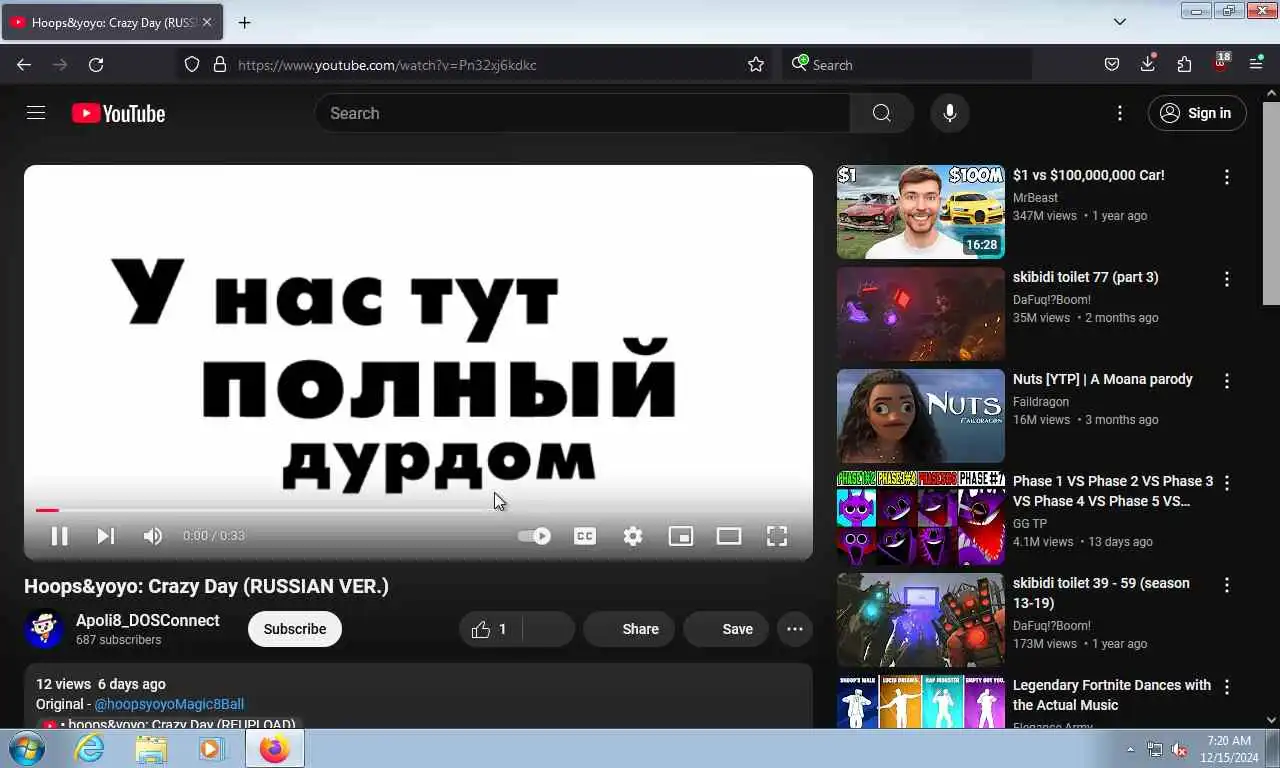Click the muted volume tray icon

click(x=1180, y=749)
